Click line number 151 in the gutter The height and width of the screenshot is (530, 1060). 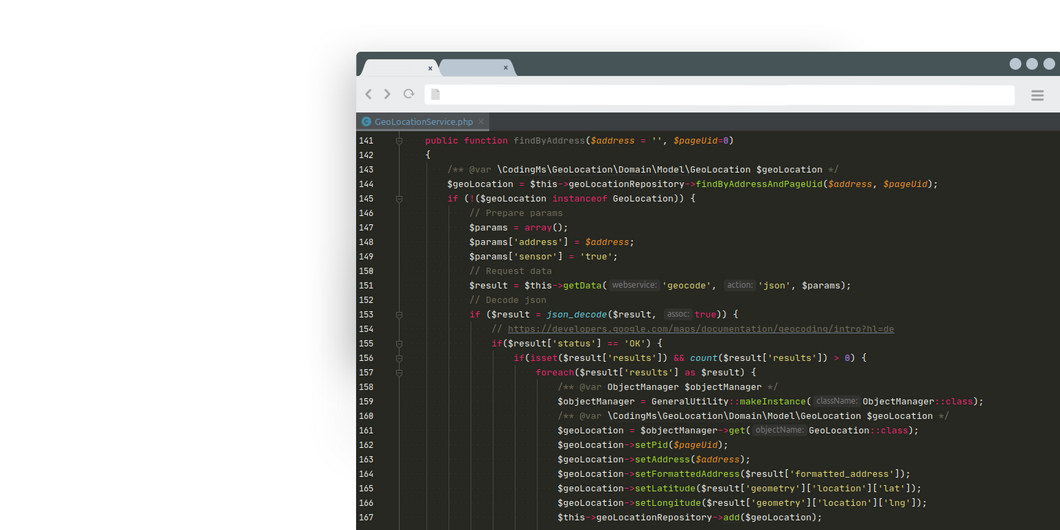pos(366,285)
